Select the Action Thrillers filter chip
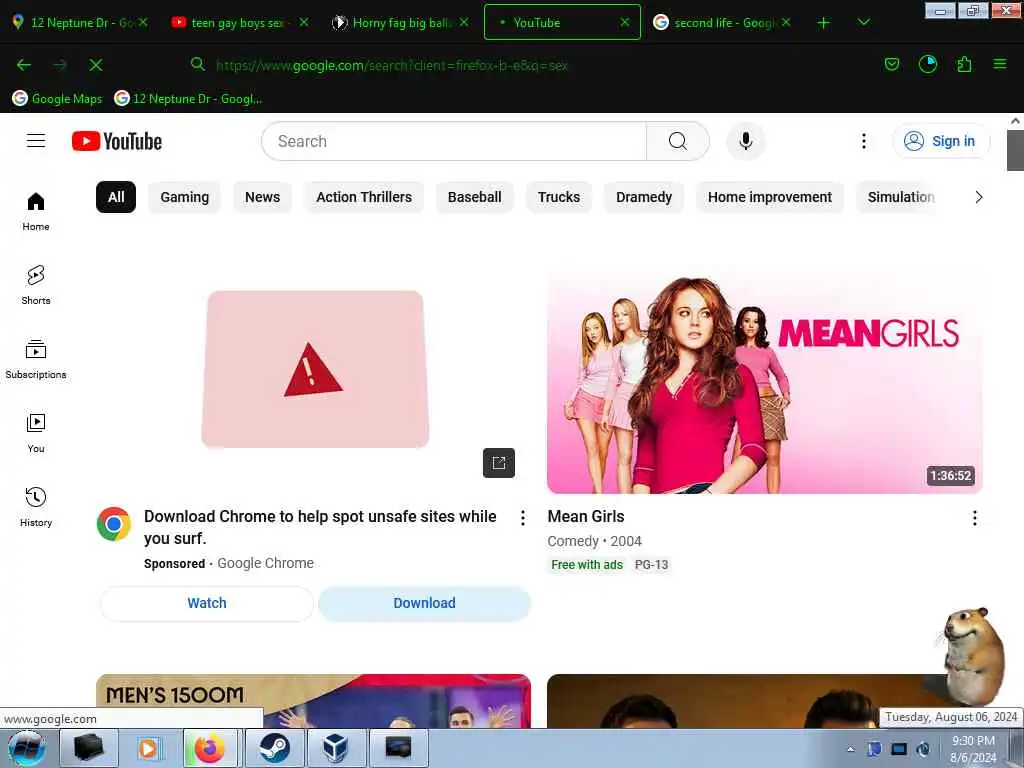1024x768 pixels. pos(364,197)
